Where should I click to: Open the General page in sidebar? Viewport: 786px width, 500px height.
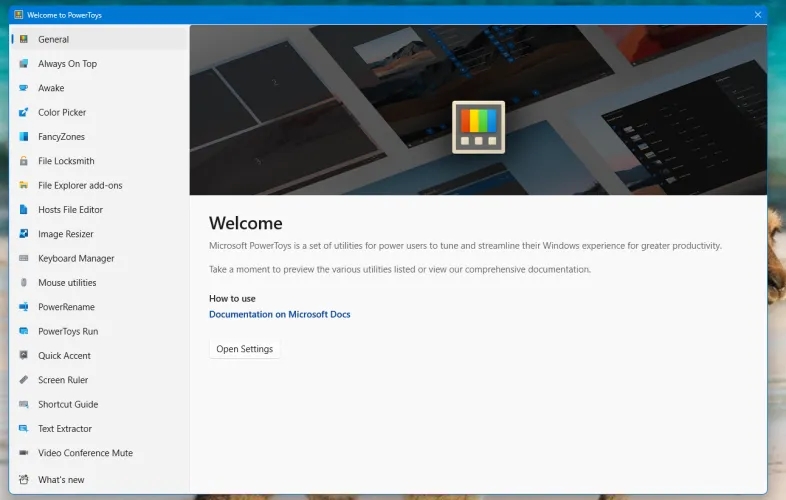(54, 40)
